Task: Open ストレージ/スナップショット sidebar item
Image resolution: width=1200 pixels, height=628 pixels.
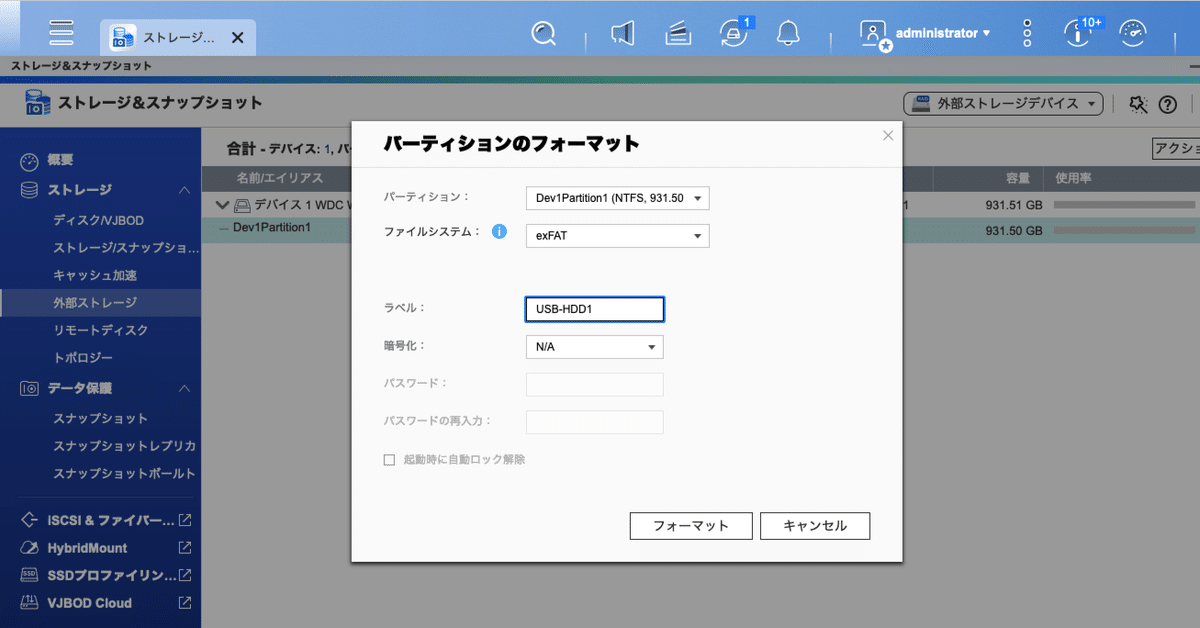Action: point(126,247)
